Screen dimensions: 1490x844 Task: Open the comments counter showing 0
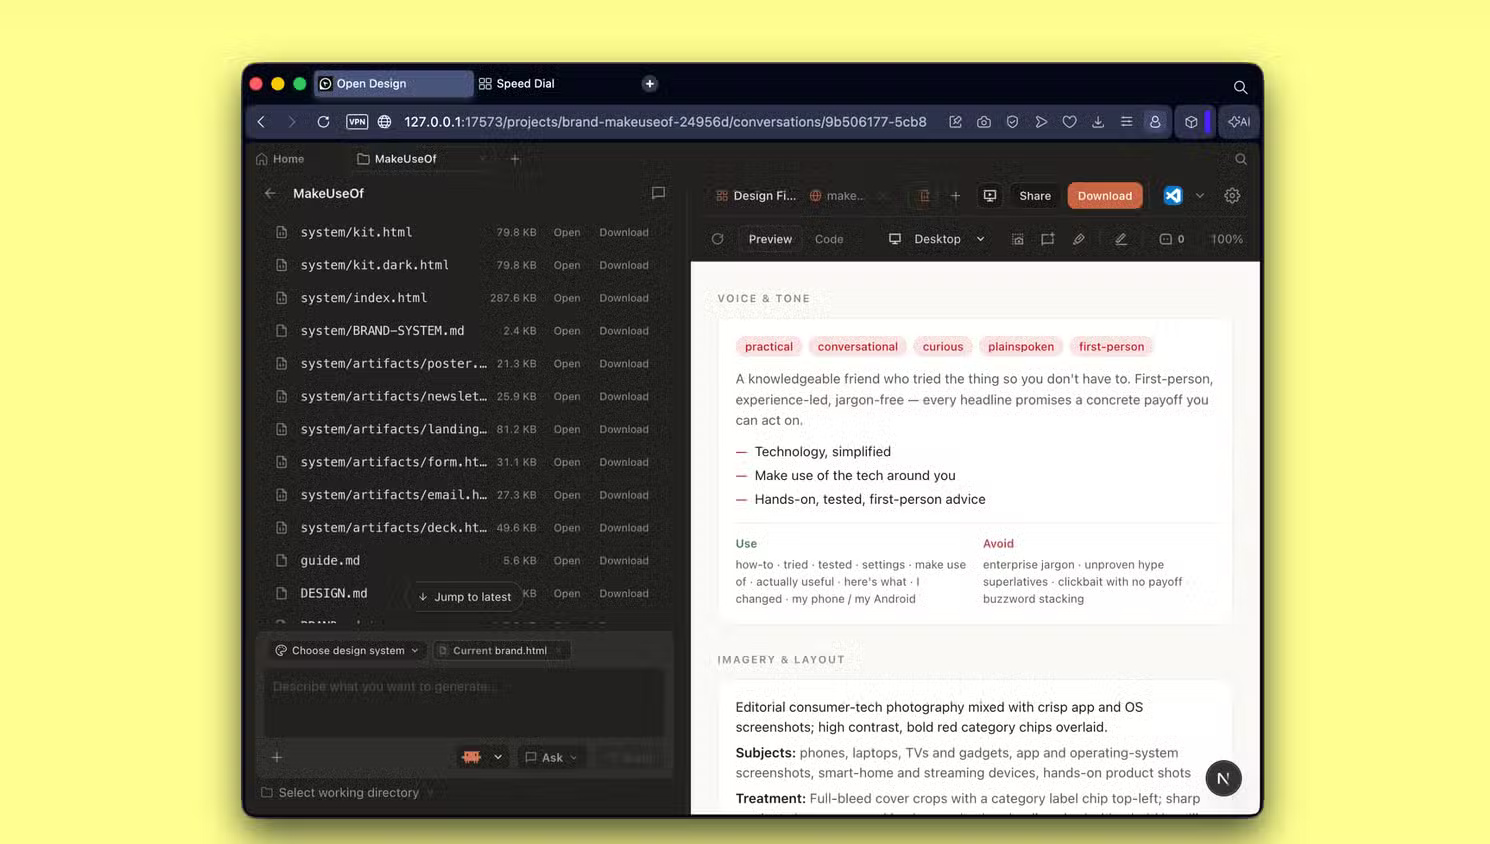pos(1172,239)
